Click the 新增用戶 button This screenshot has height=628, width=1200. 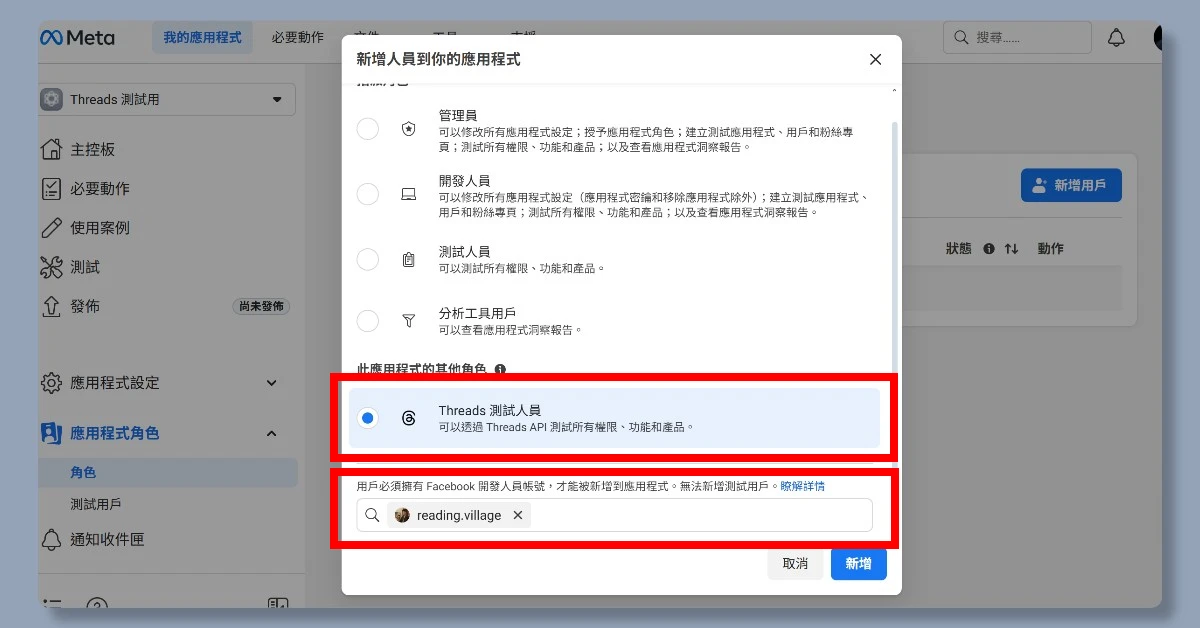point(1071,185)
